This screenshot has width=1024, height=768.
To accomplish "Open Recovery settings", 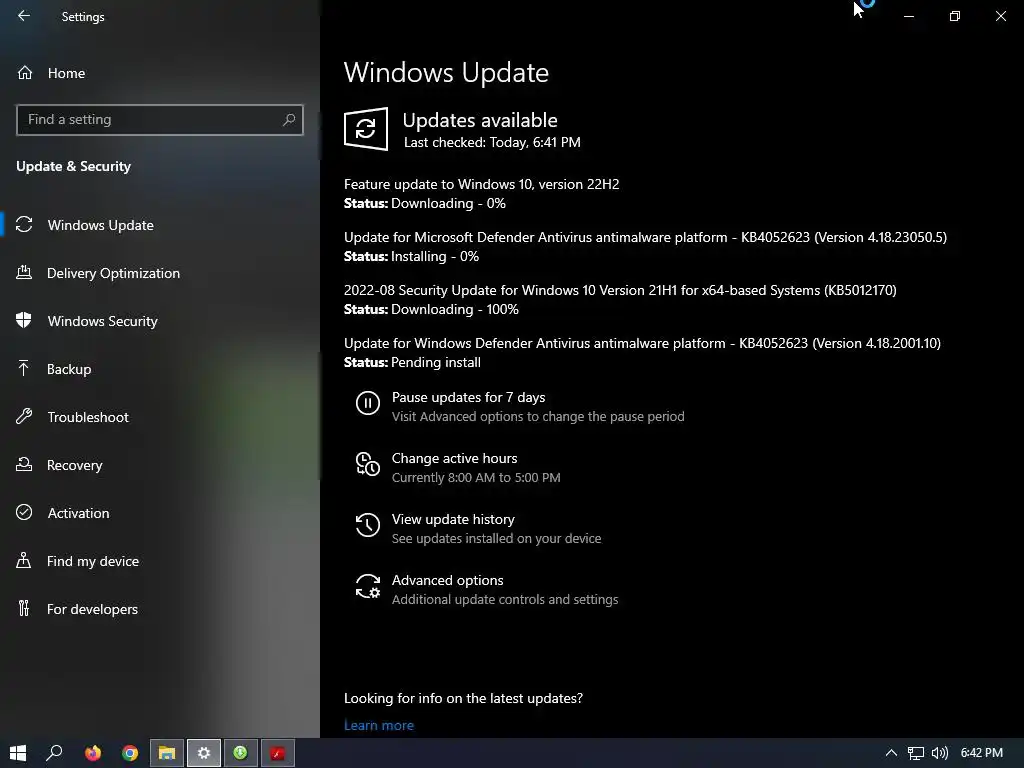I will tap(74, 465).
